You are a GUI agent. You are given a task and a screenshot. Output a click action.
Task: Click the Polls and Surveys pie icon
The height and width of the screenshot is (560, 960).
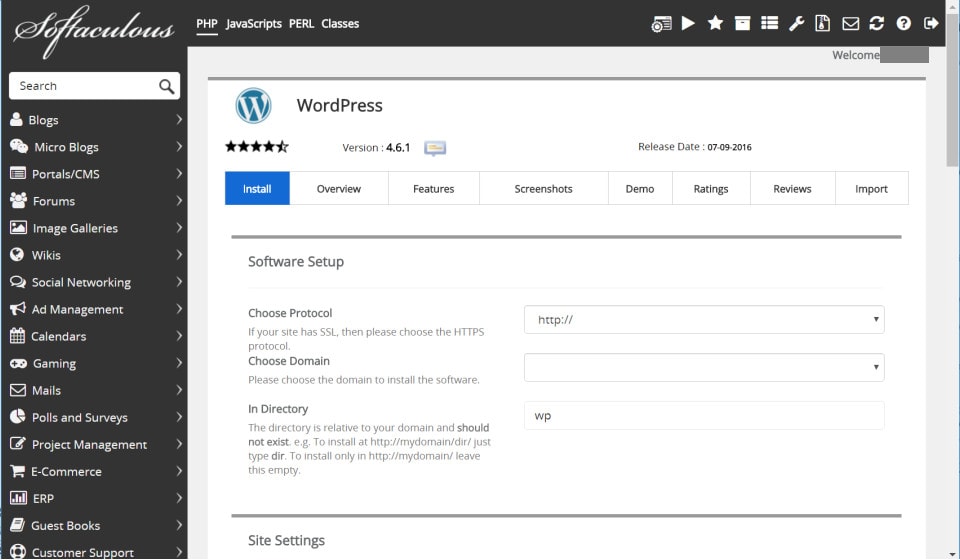[x=18, y=417]
